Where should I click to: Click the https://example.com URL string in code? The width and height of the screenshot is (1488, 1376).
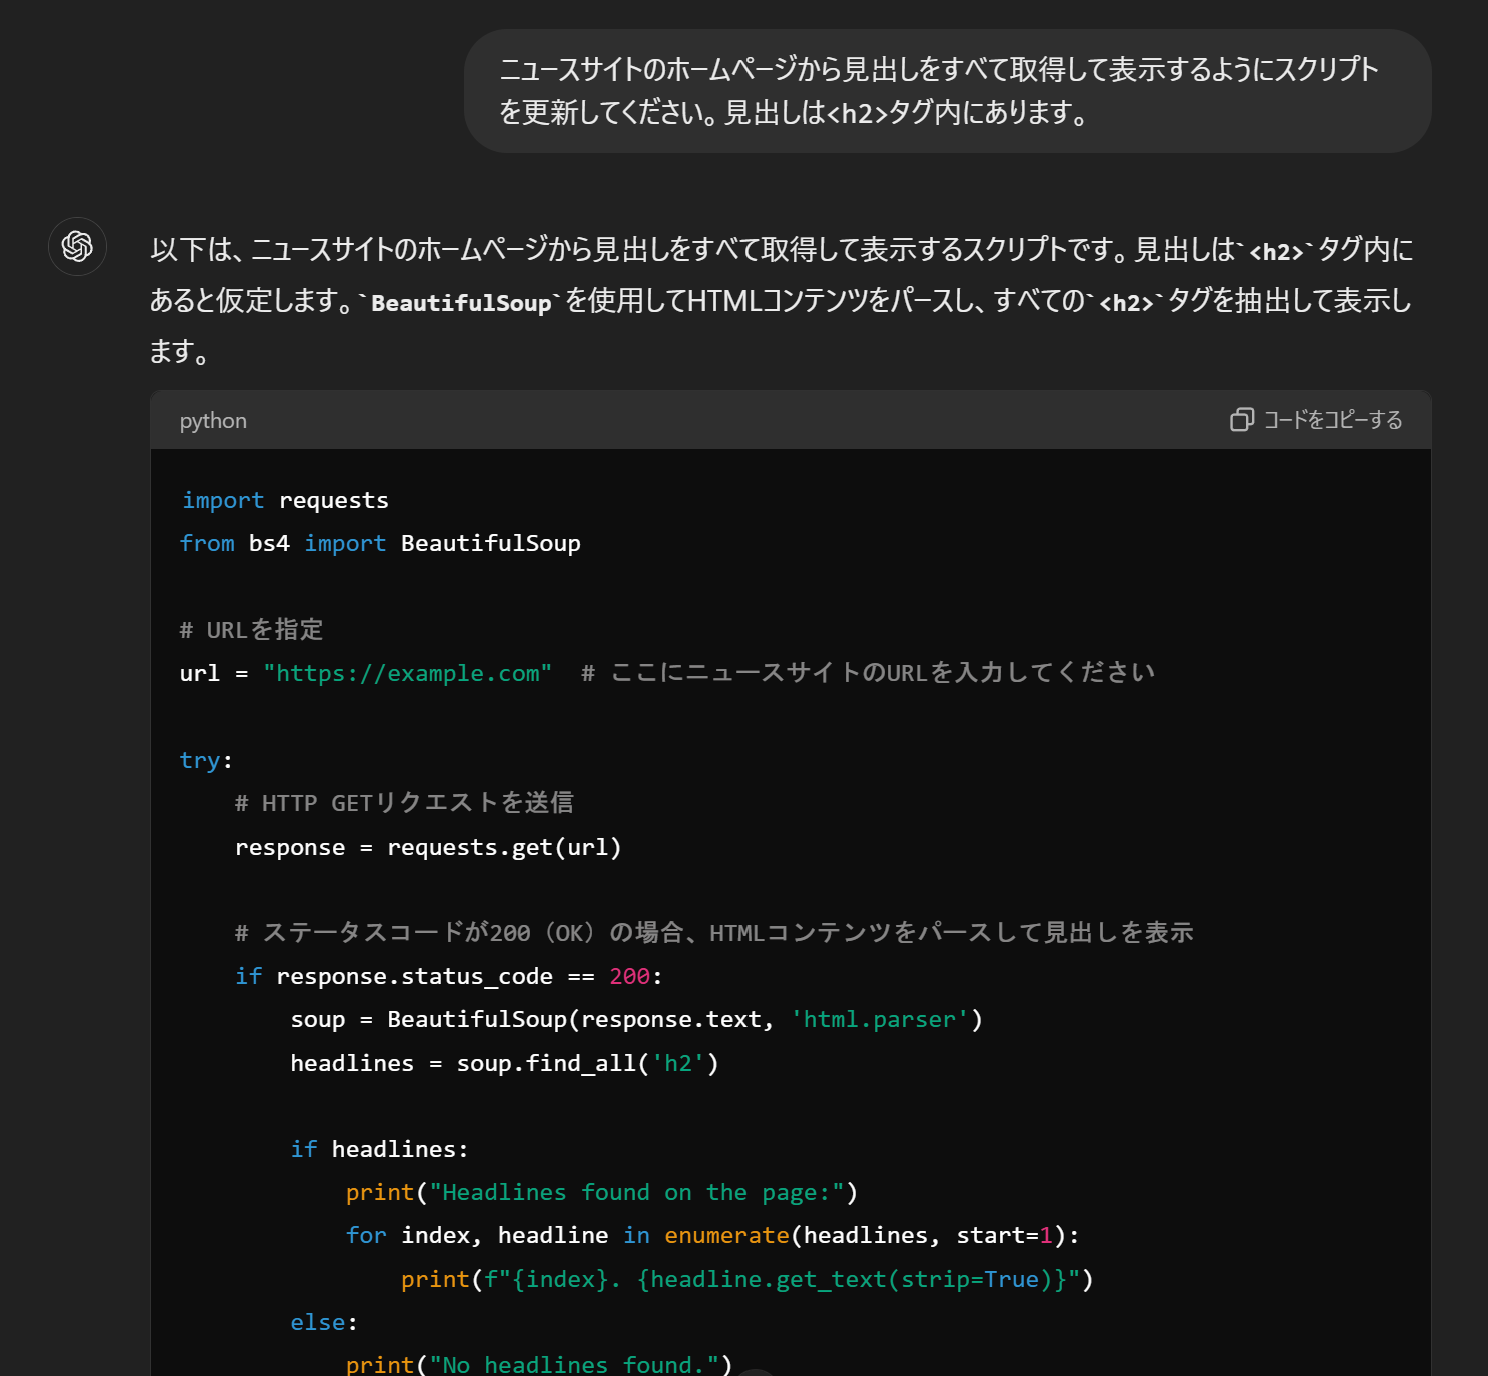[x=407, y=673]
